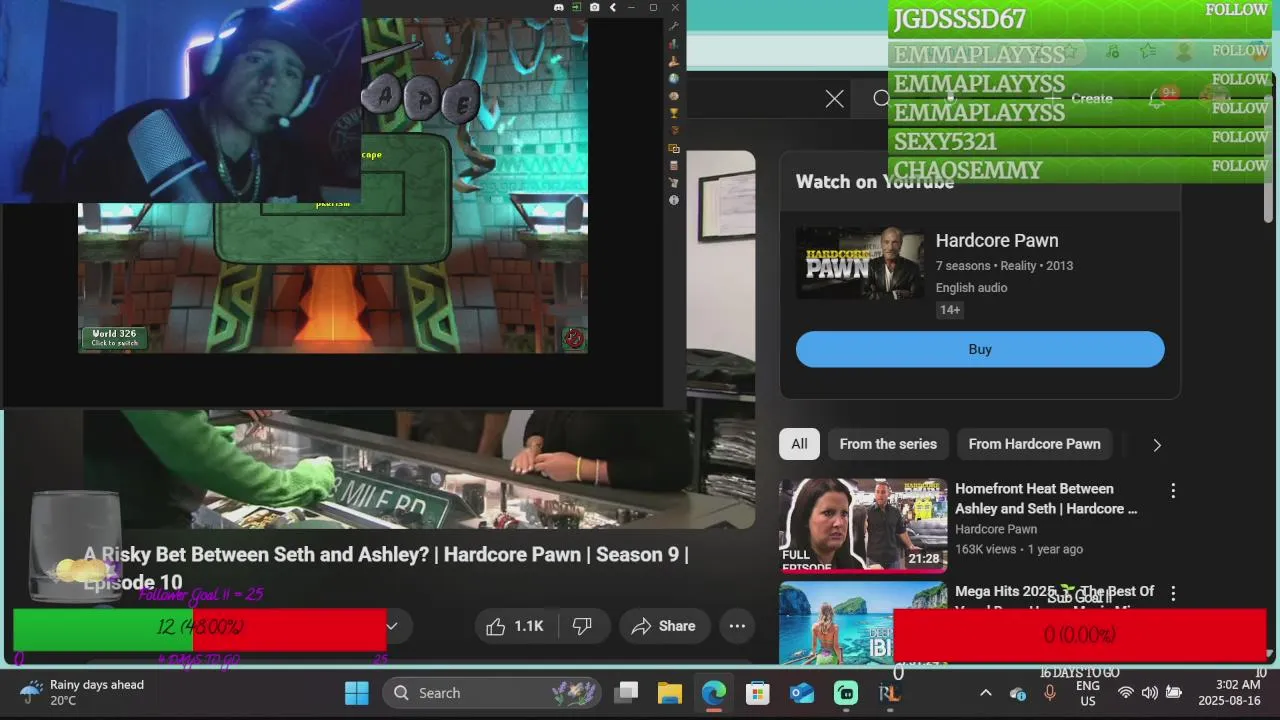Open options menu for Homefront Heat video
The height and width of the screenshot is (720, 1280).
click(1173, 491)
